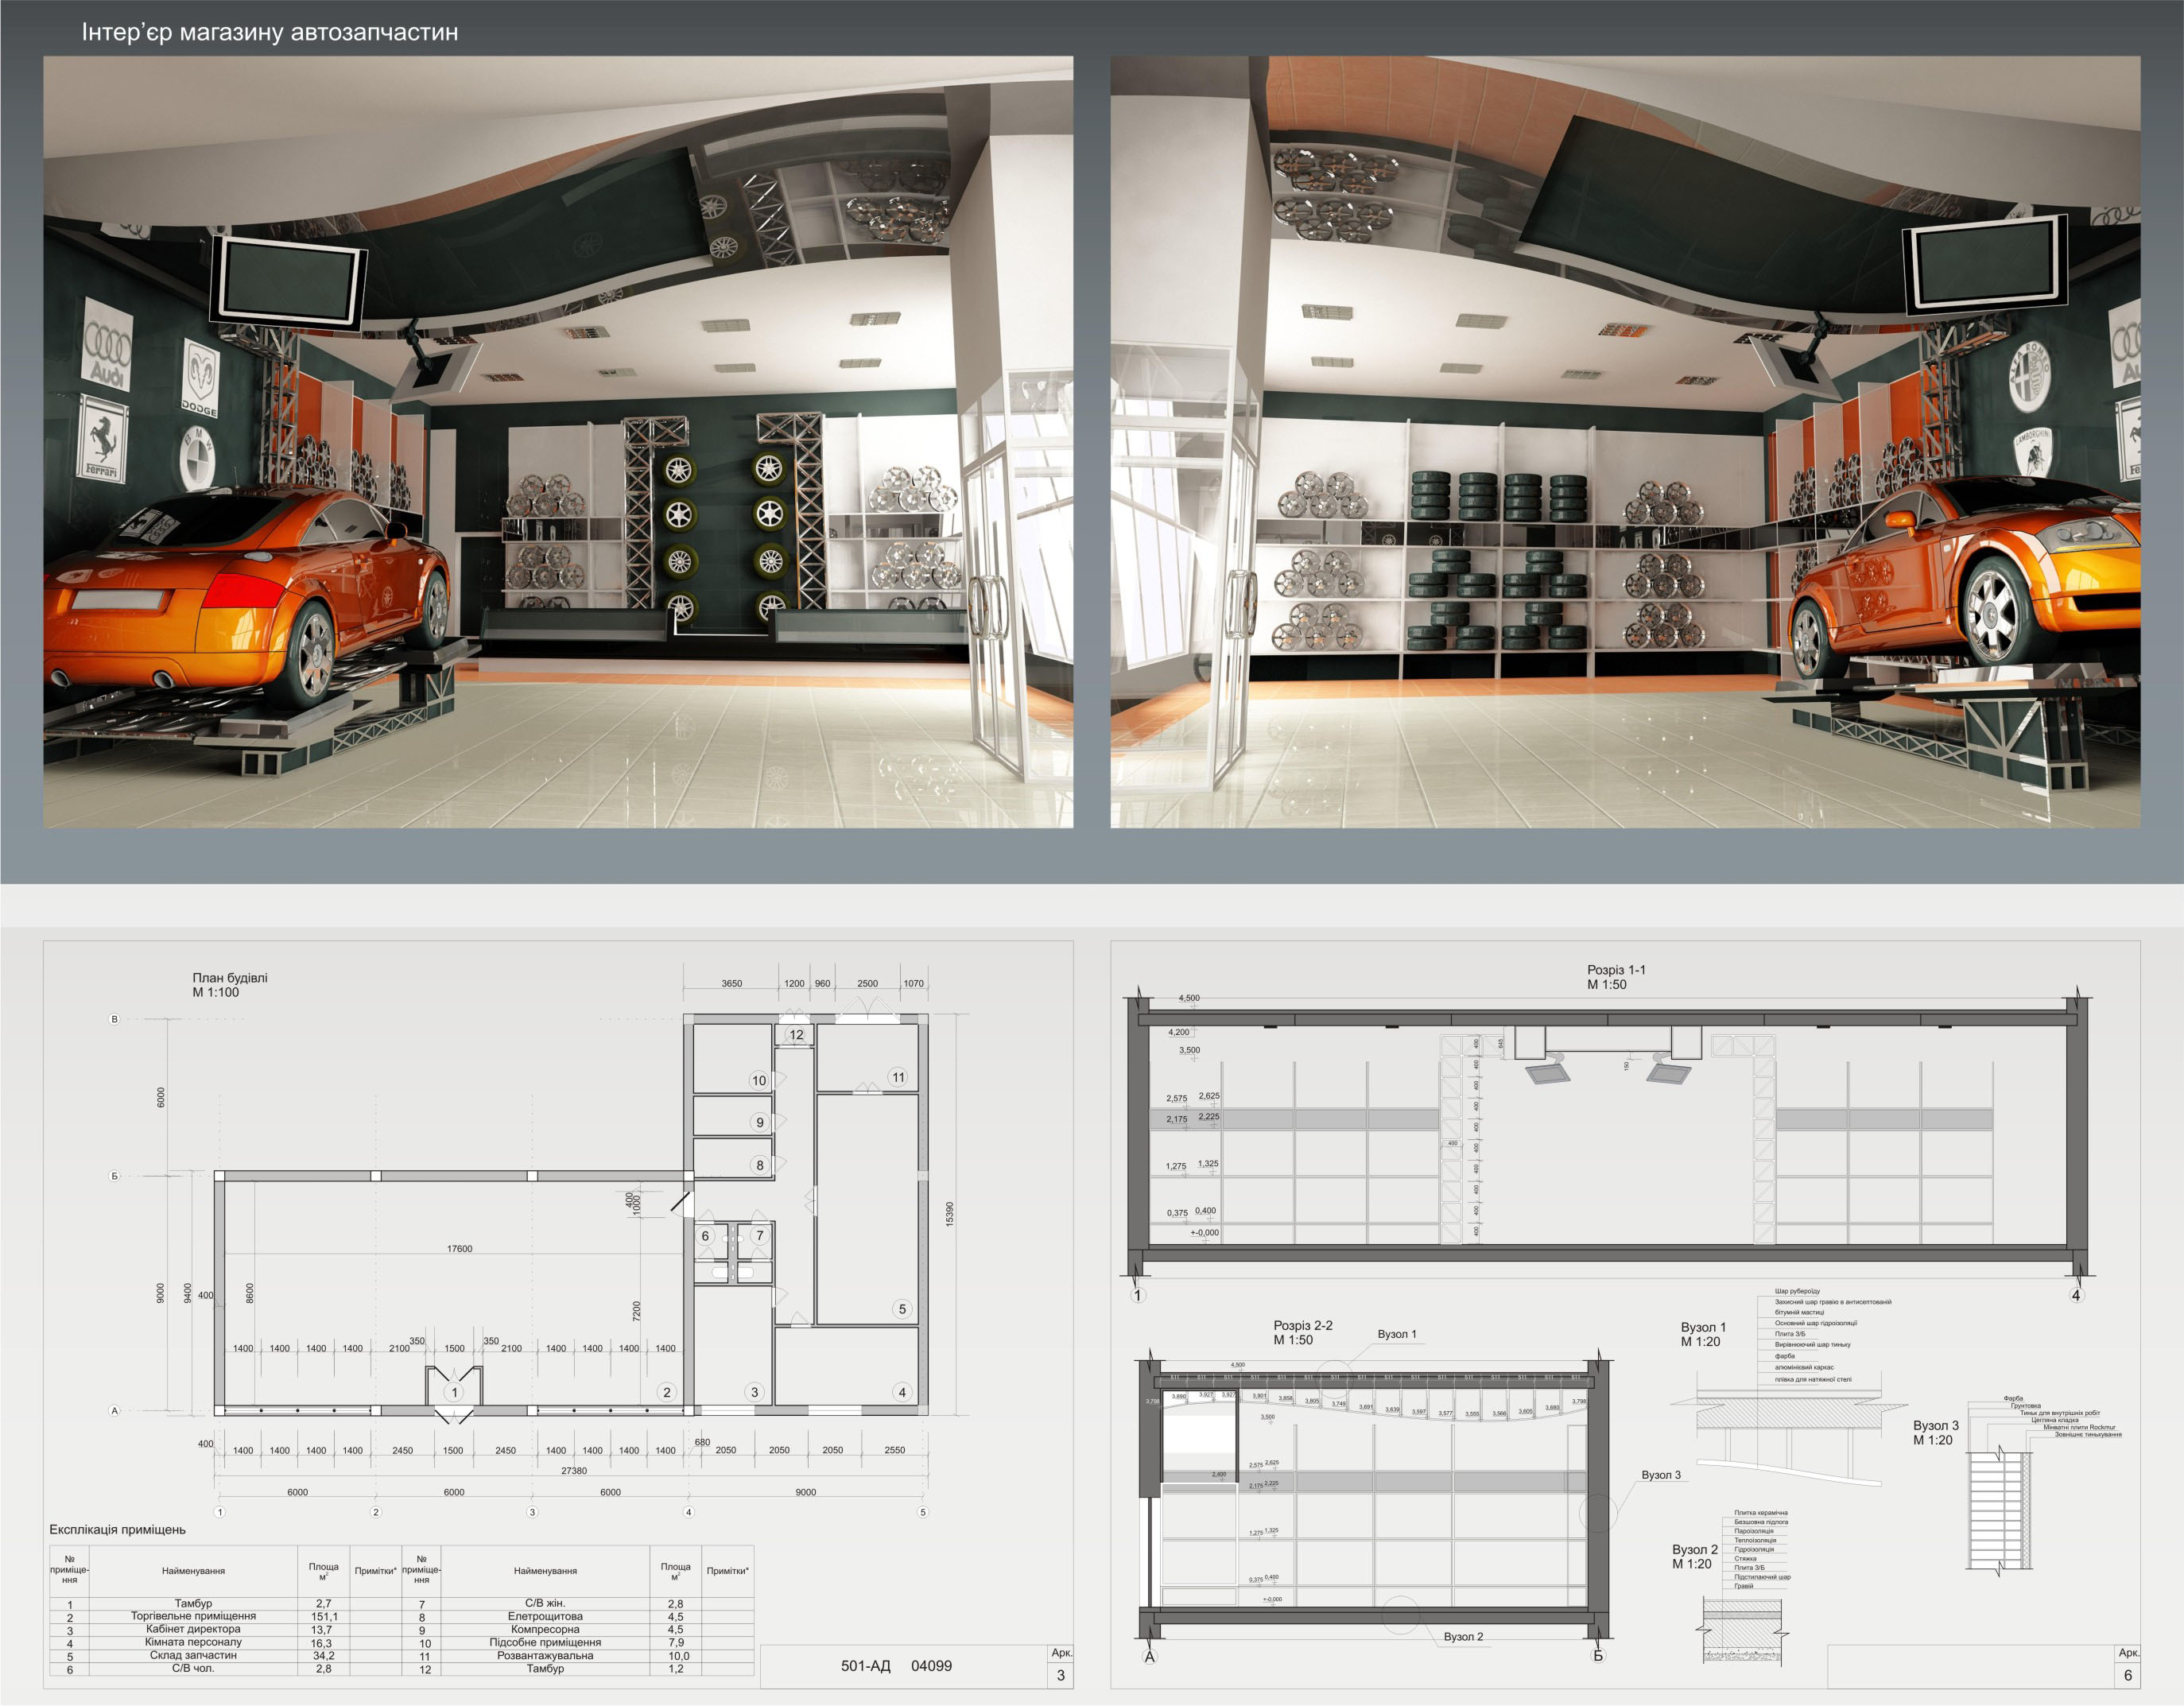Viewport: 2184px width, 1706px height.
Task: Click room marker 2 in floor plan
Action: click(x=667, y=1392)
